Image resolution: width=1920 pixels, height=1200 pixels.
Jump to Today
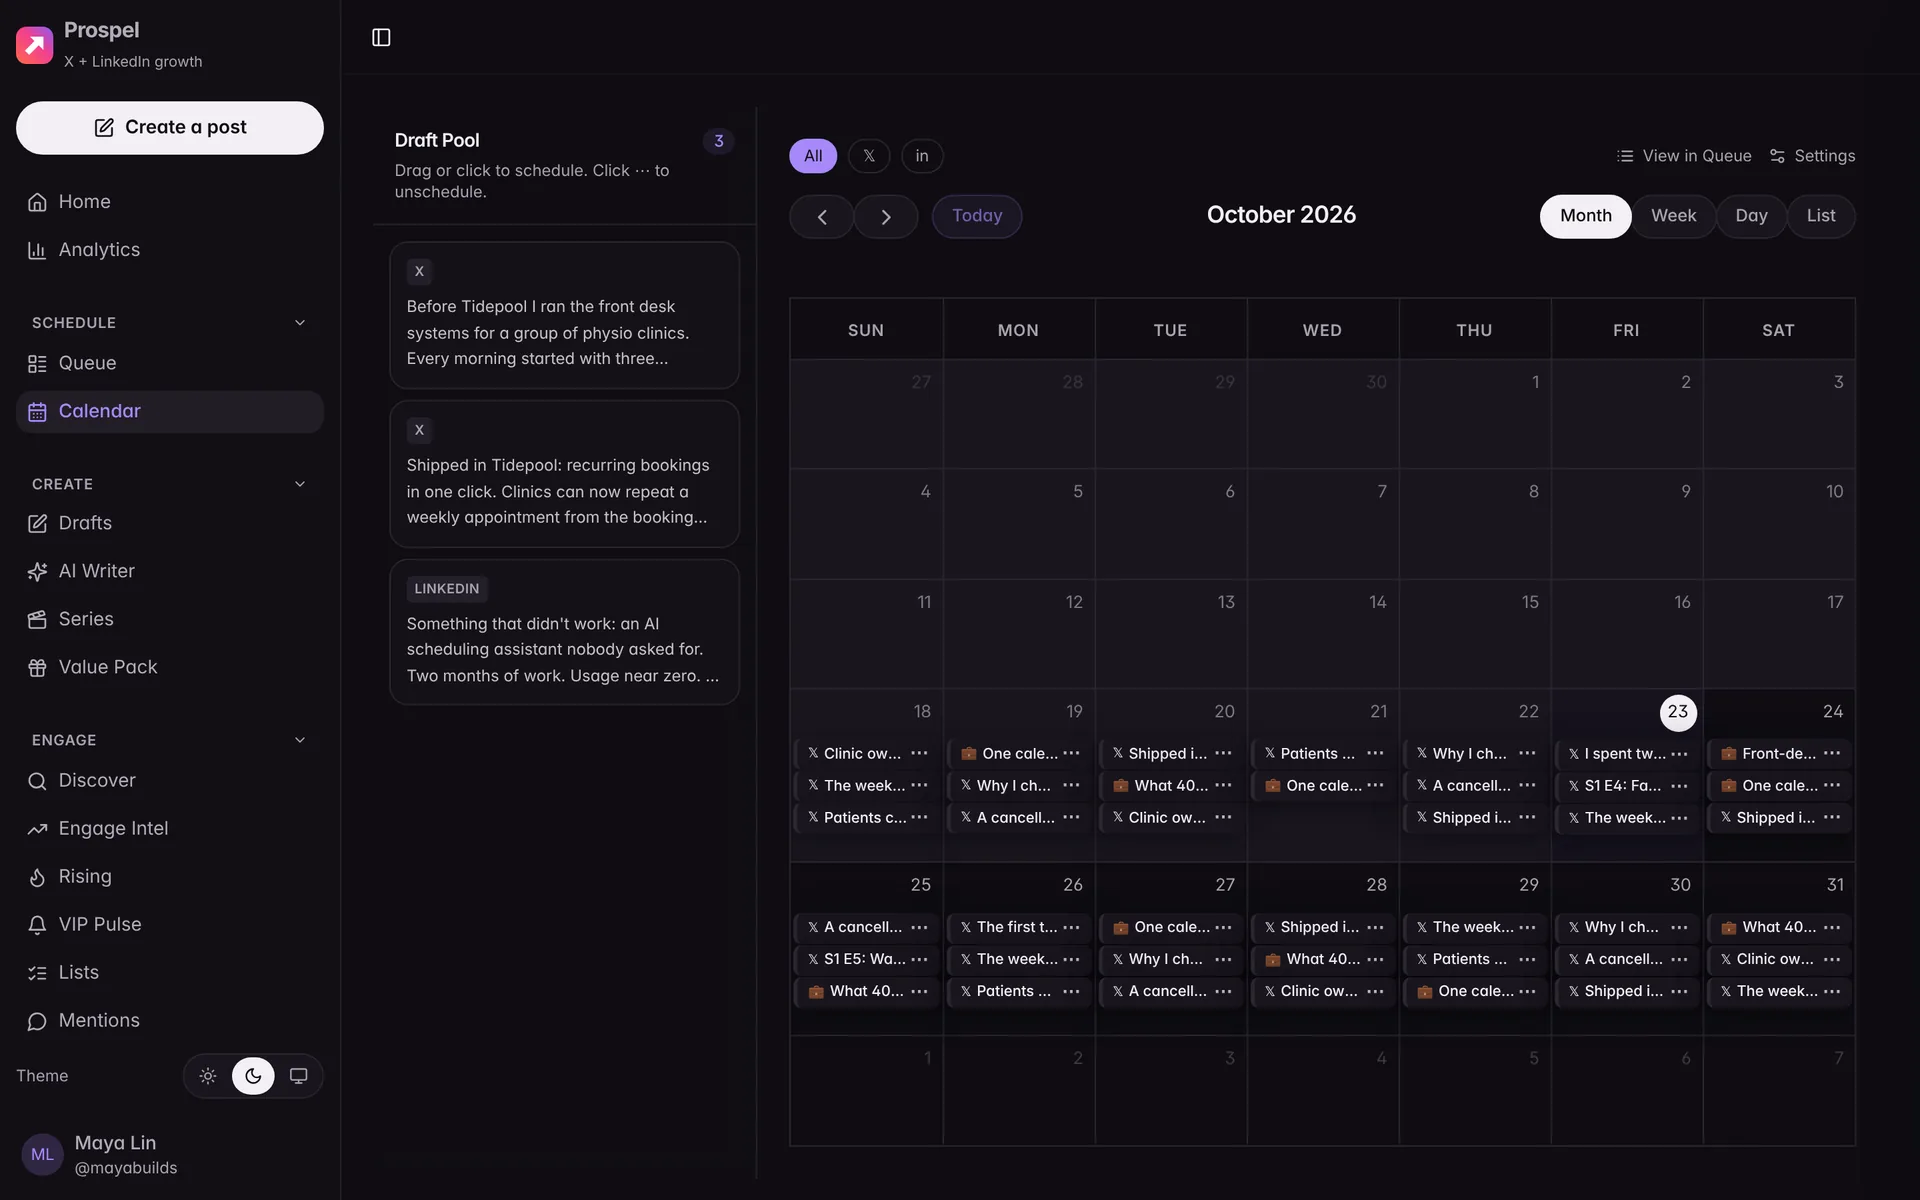[977, 216]
